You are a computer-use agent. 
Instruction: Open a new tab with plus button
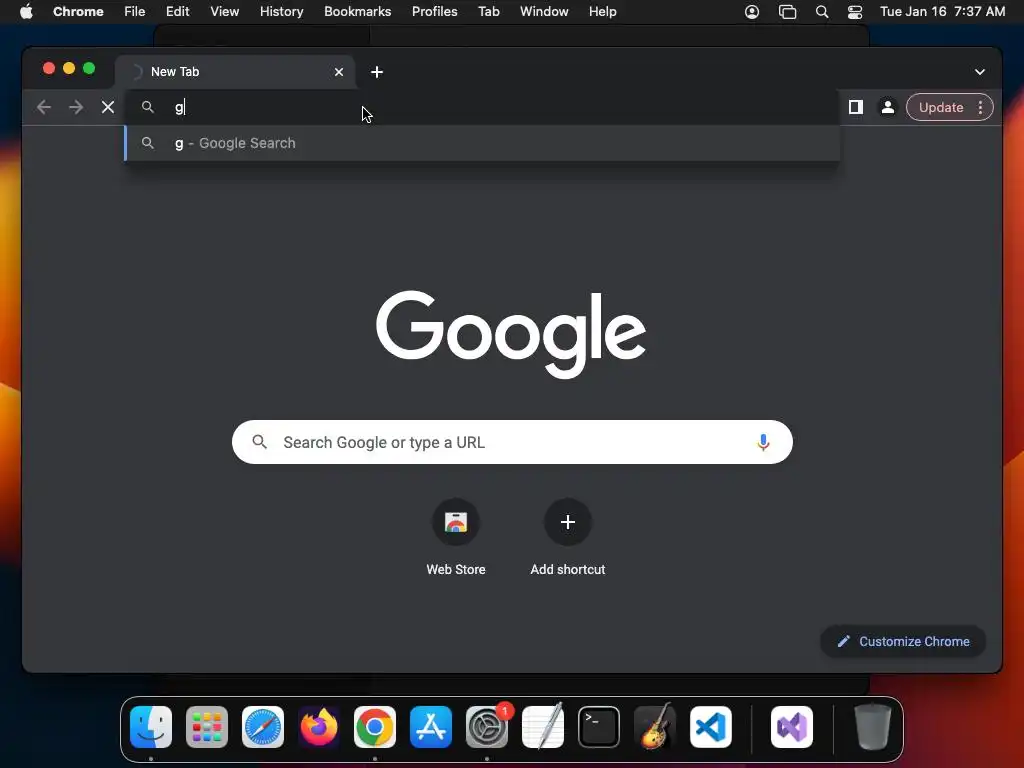377,72
